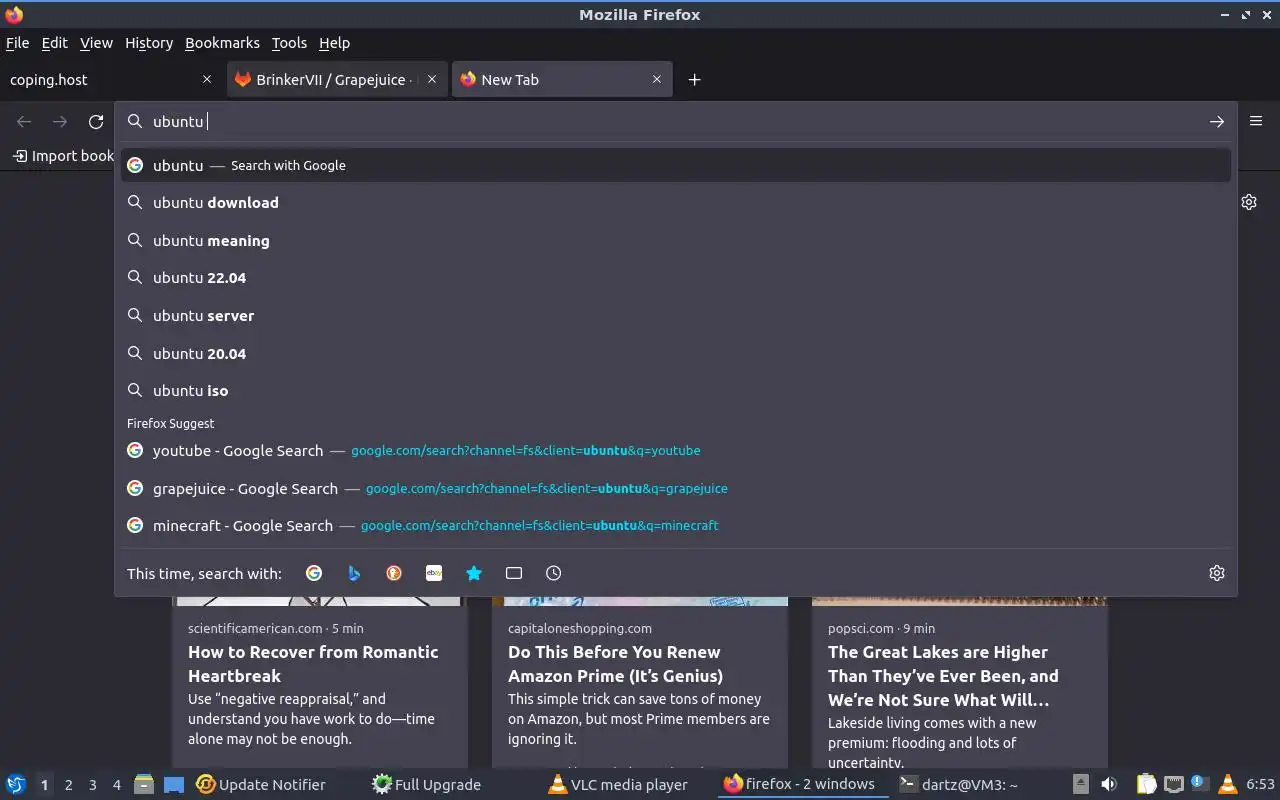Image resolution: width=1280 pixels, height=800 pixels.
Task: Switch to virtual desktop 3
Action: click(x=92, y=785)
